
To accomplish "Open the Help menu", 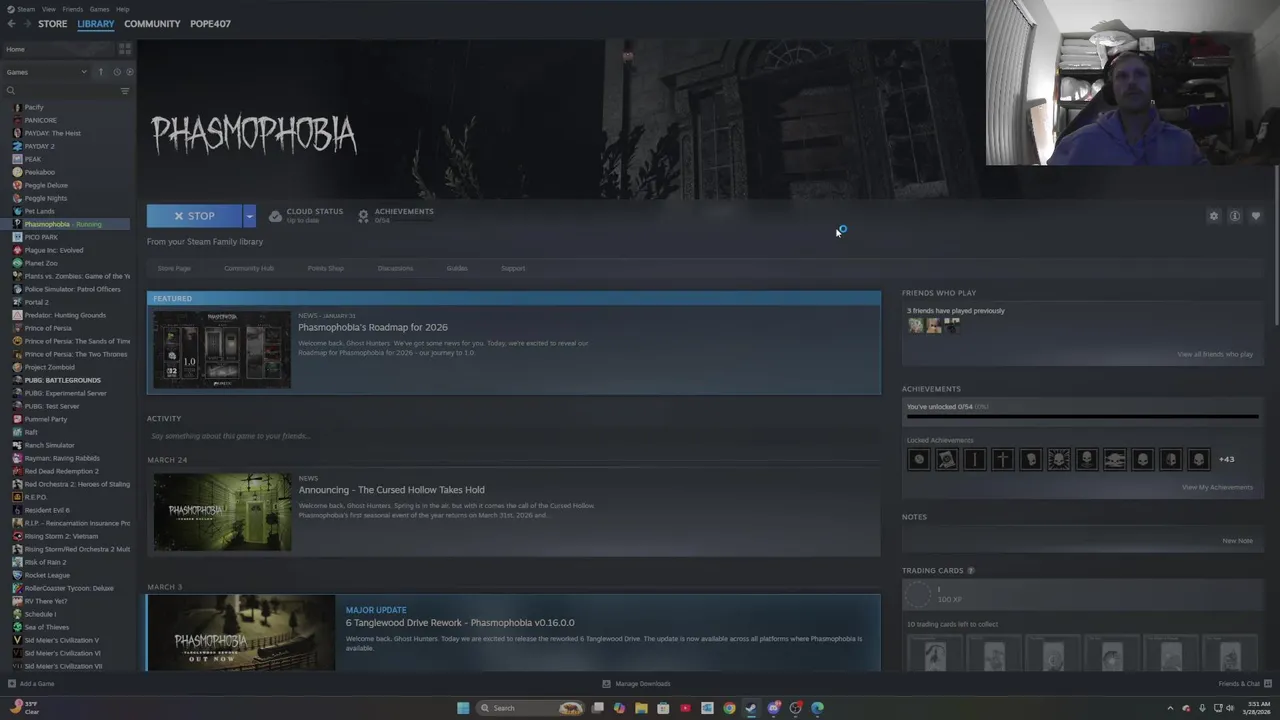I will pyautogui.click(x=122, y=9).
